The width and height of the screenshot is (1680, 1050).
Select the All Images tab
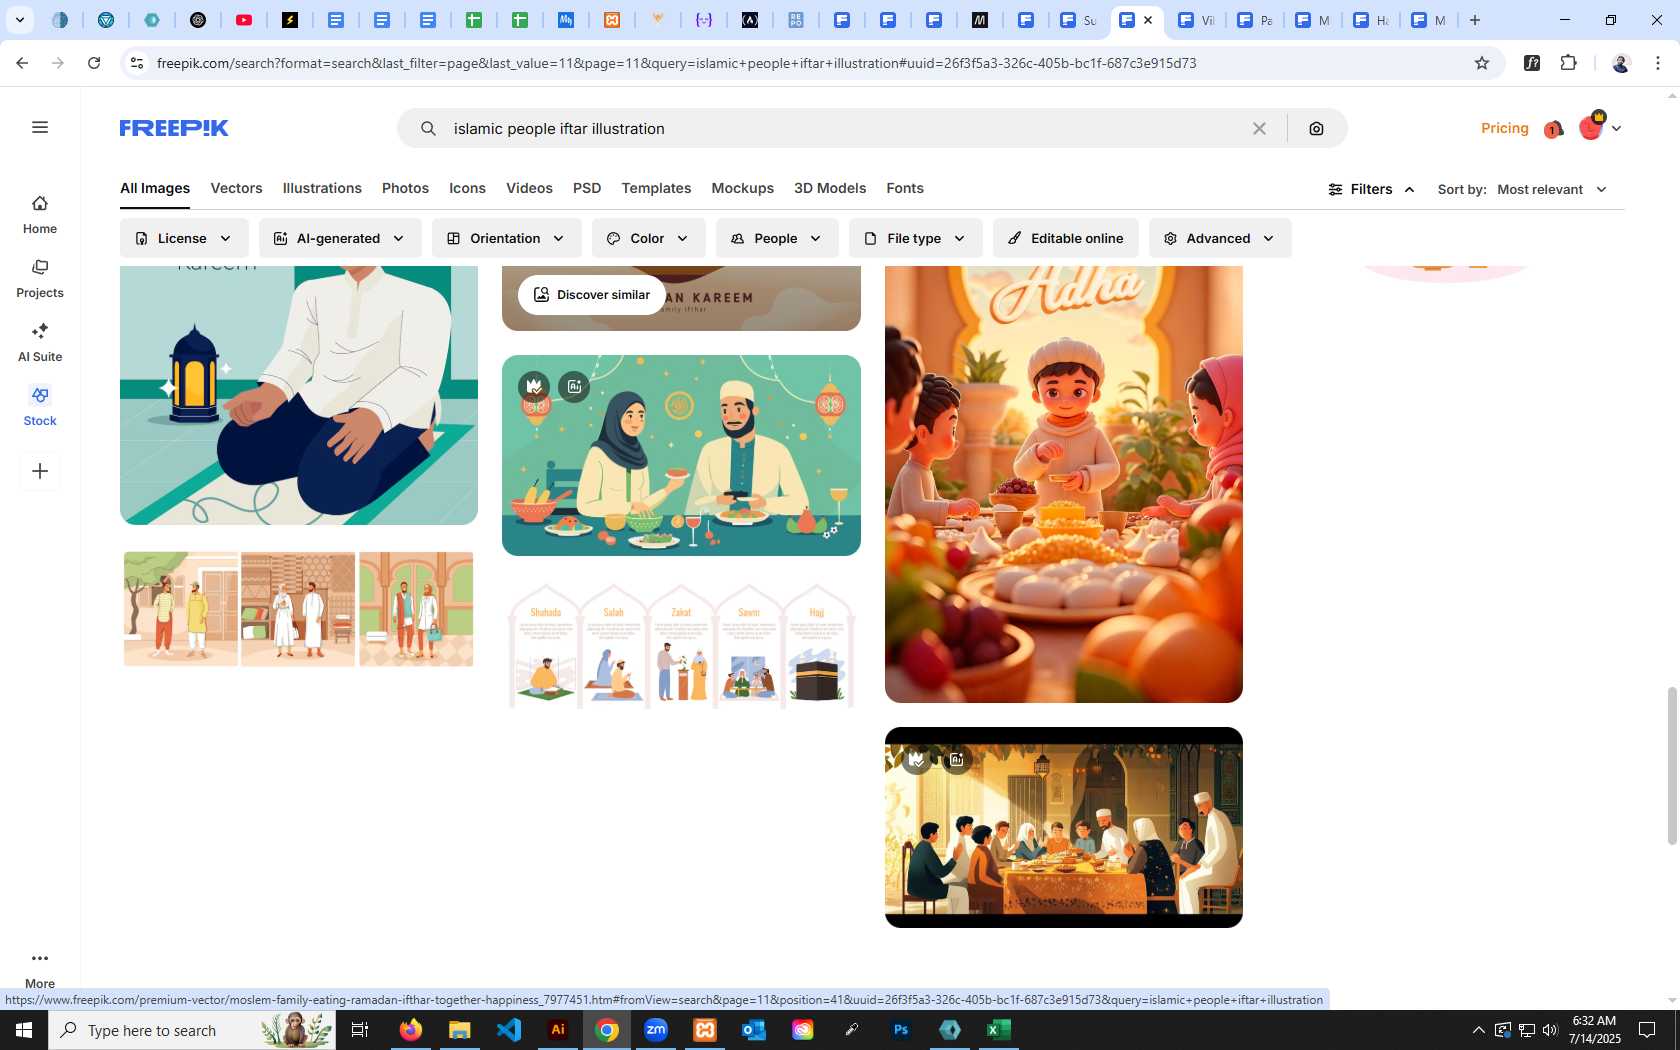coord(155,188)
